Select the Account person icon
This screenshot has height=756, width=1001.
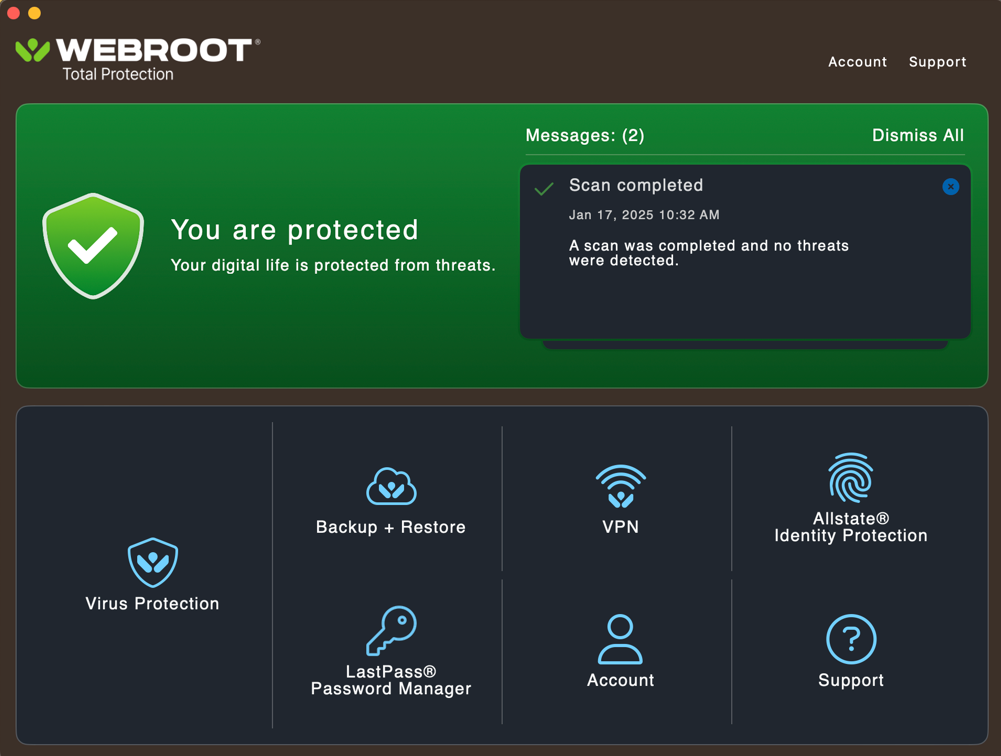619,637
